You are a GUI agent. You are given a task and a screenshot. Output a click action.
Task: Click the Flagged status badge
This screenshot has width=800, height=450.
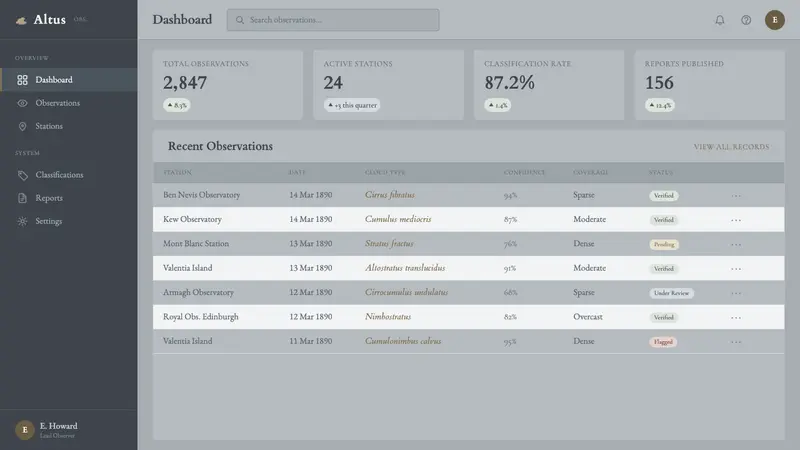663,342
